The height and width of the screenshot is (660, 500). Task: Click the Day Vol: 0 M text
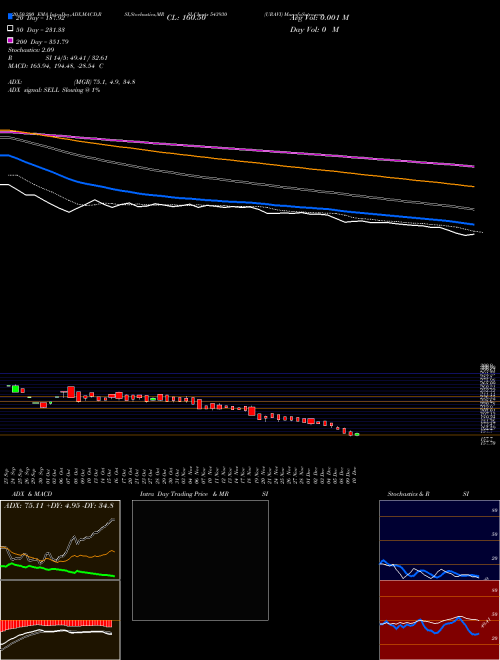click(x=314, y=29)
